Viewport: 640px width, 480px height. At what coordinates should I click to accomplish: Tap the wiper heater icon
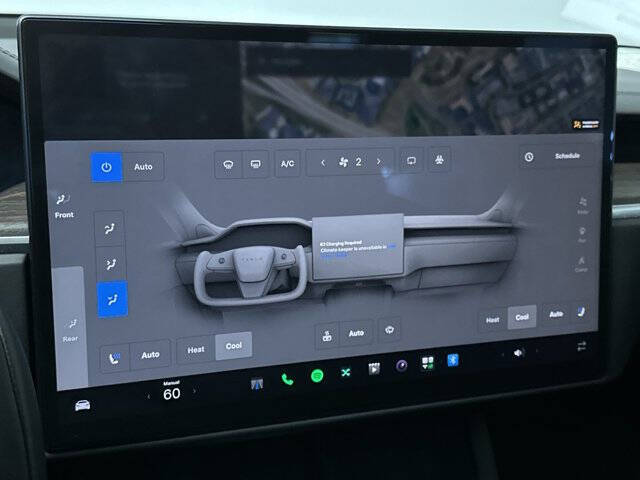click(x=389, y=330)
